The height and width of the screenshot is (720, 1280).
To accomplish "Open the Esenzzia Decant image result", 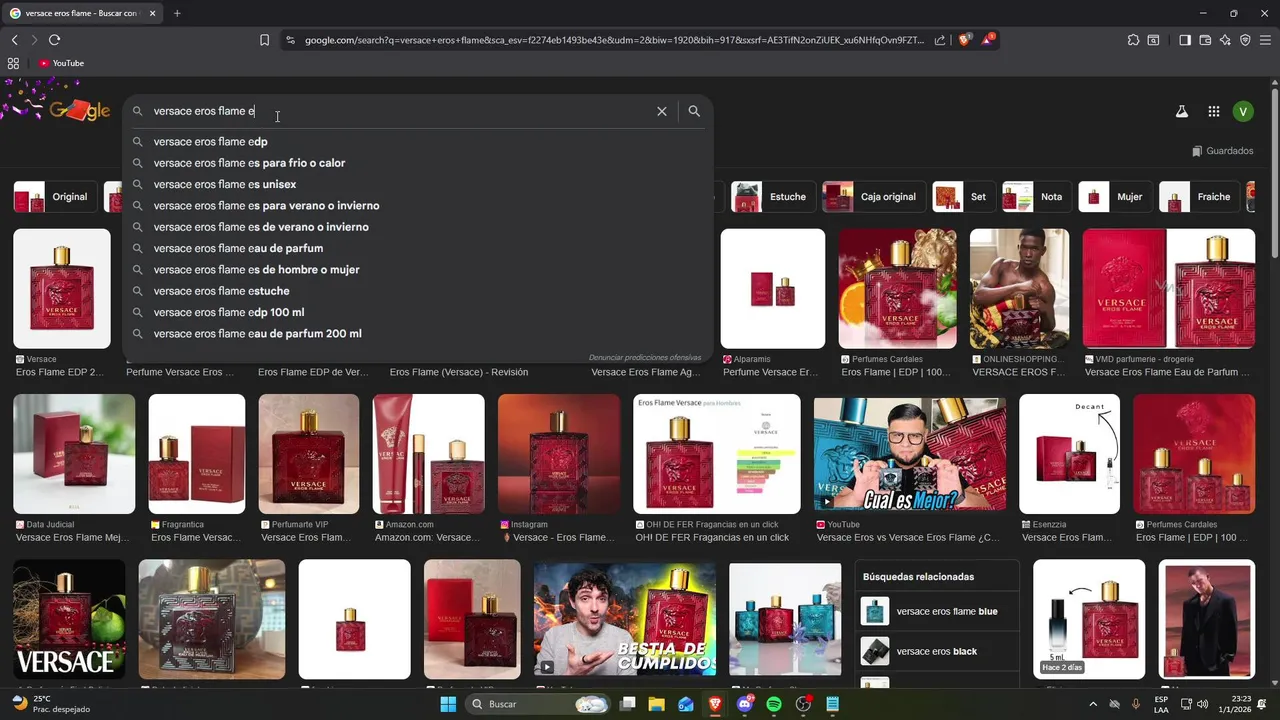I will [x=1069, y=454].
